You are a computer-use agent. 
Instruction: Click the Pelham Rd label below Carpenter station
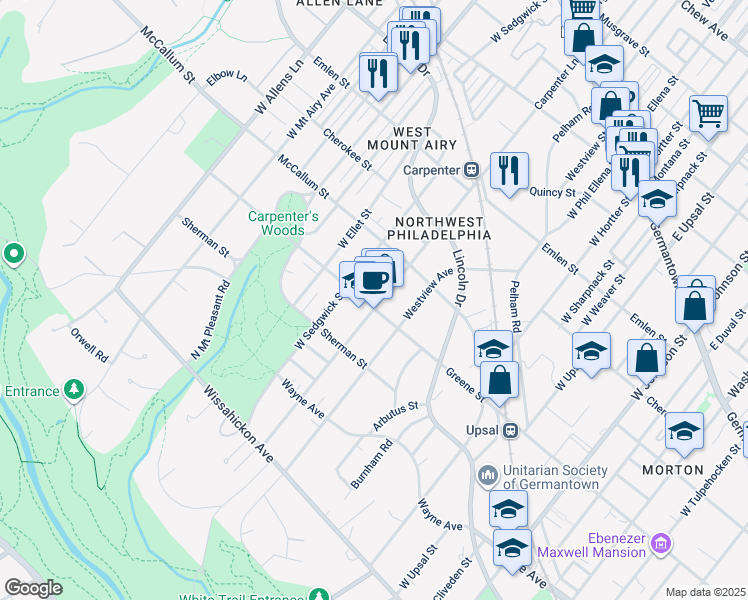(x=515, y=306)
